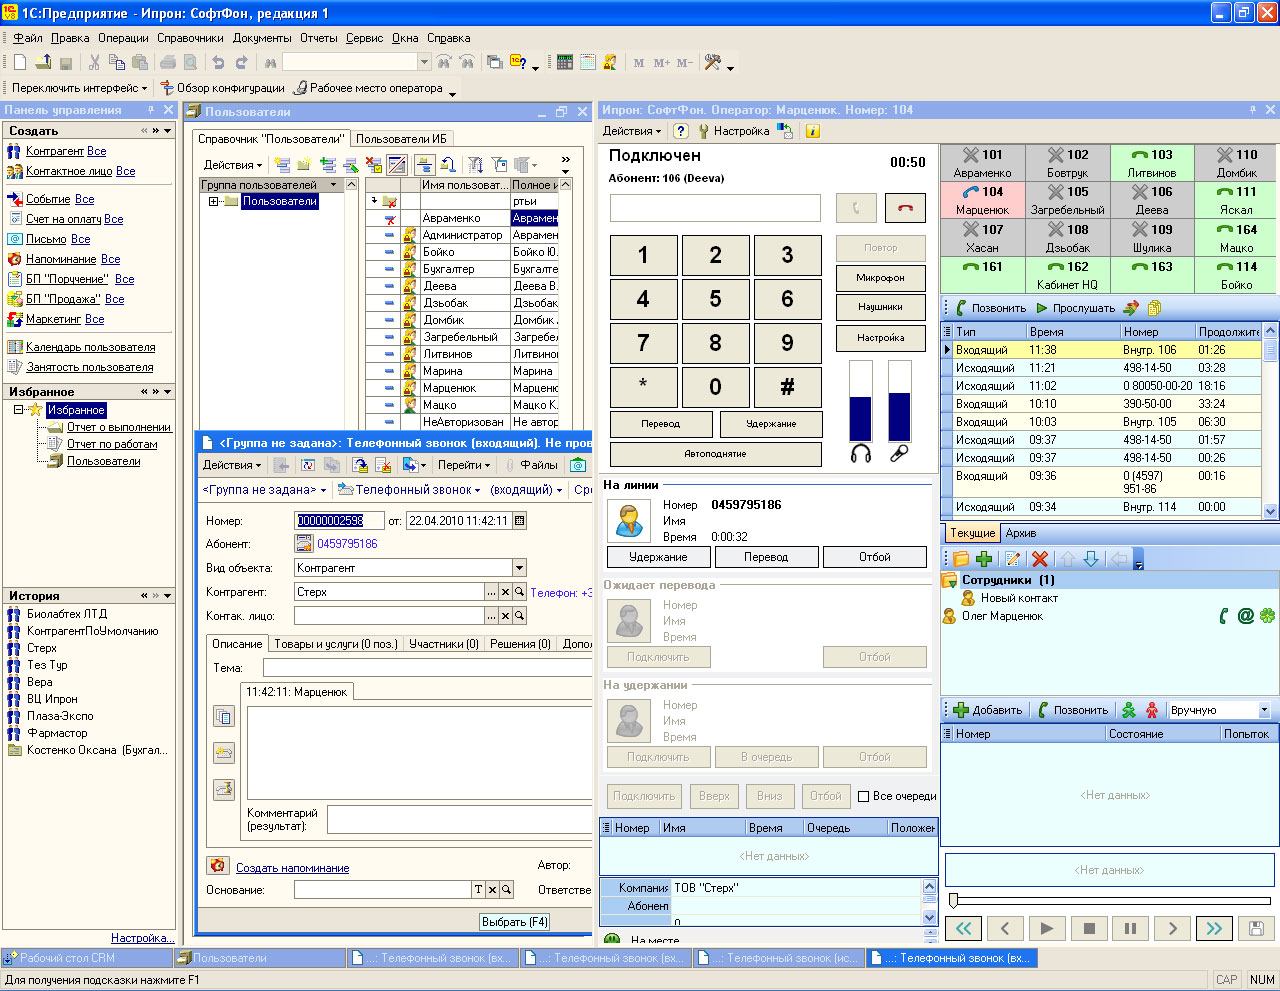Click the pause button in the recording player
1280x991 pixels.
[x=1130, y=928]
